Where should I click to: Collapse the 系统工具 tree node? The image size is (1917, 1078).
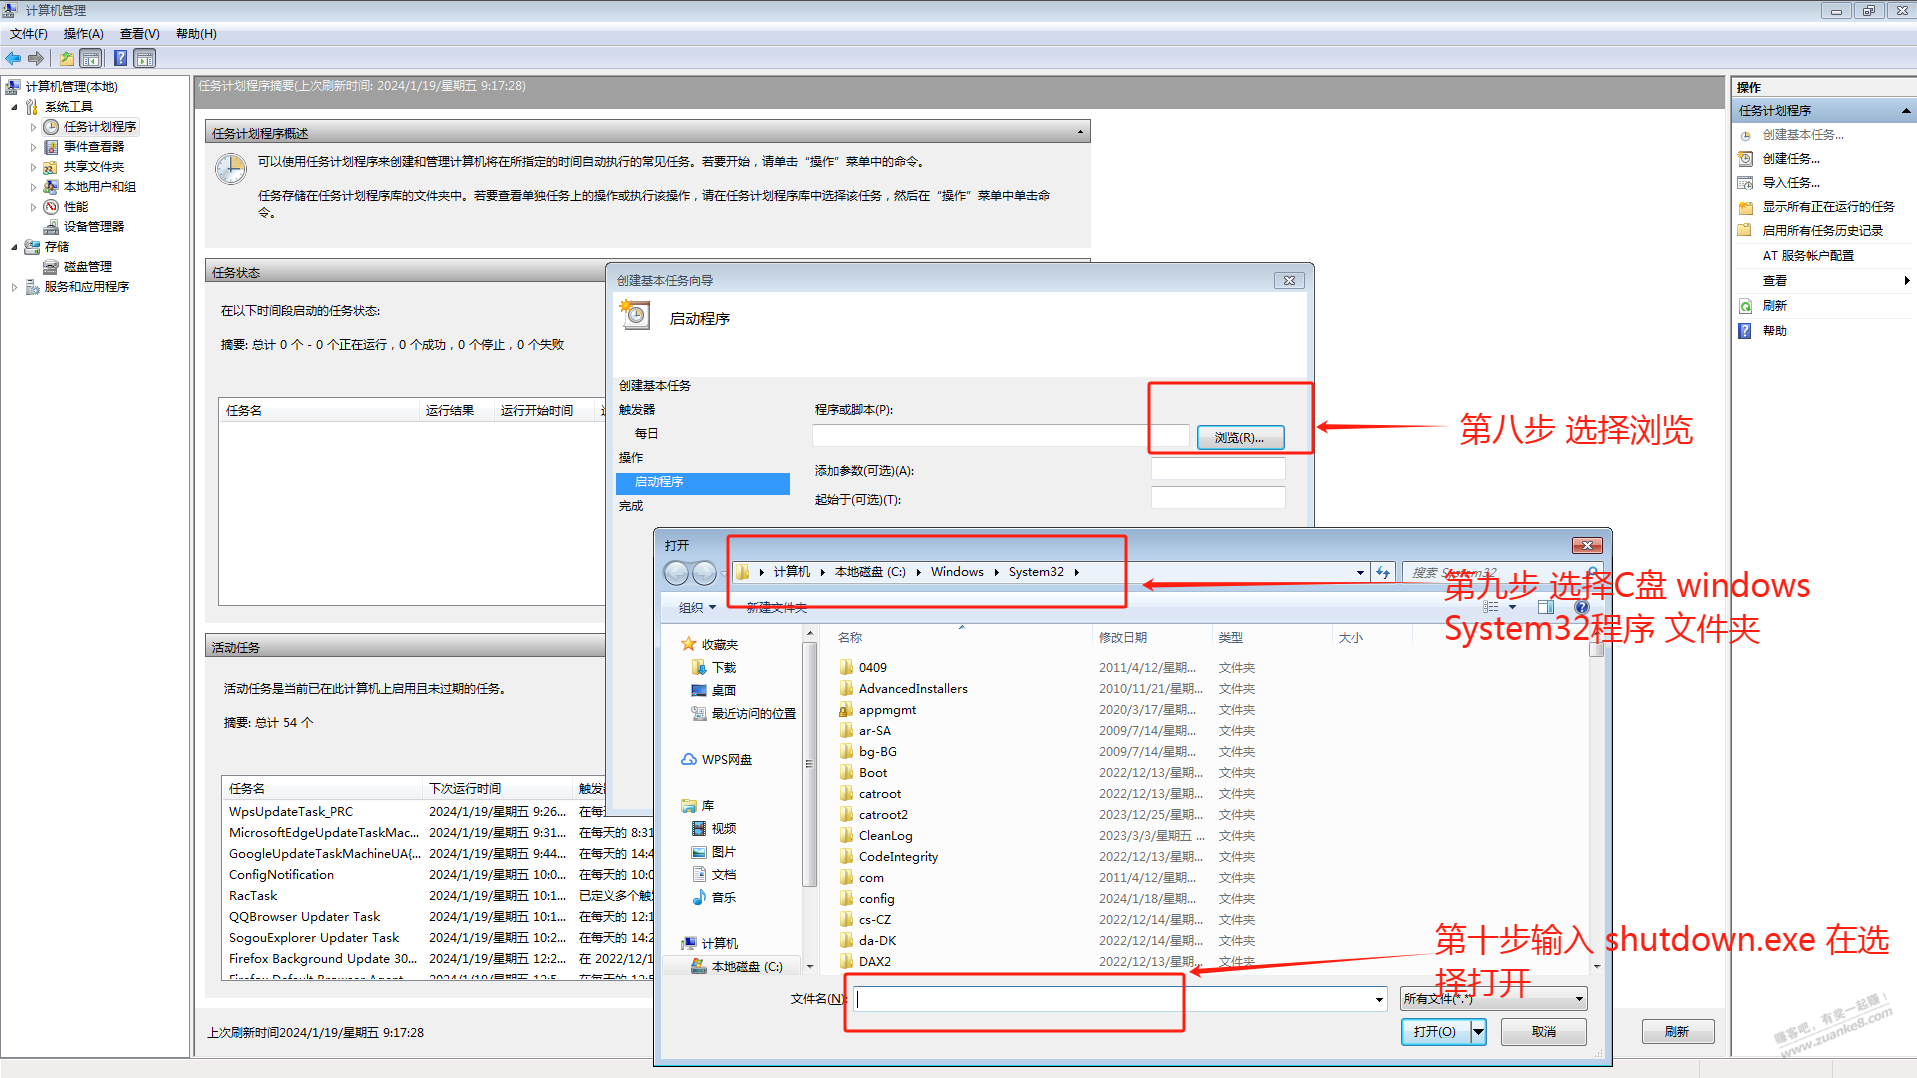(x=14, y=107)
